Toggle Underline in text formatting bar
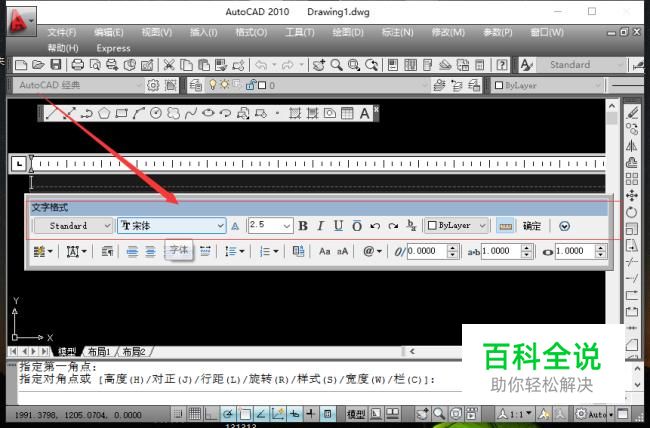The image size is (650, 428). tap(339, 226)
